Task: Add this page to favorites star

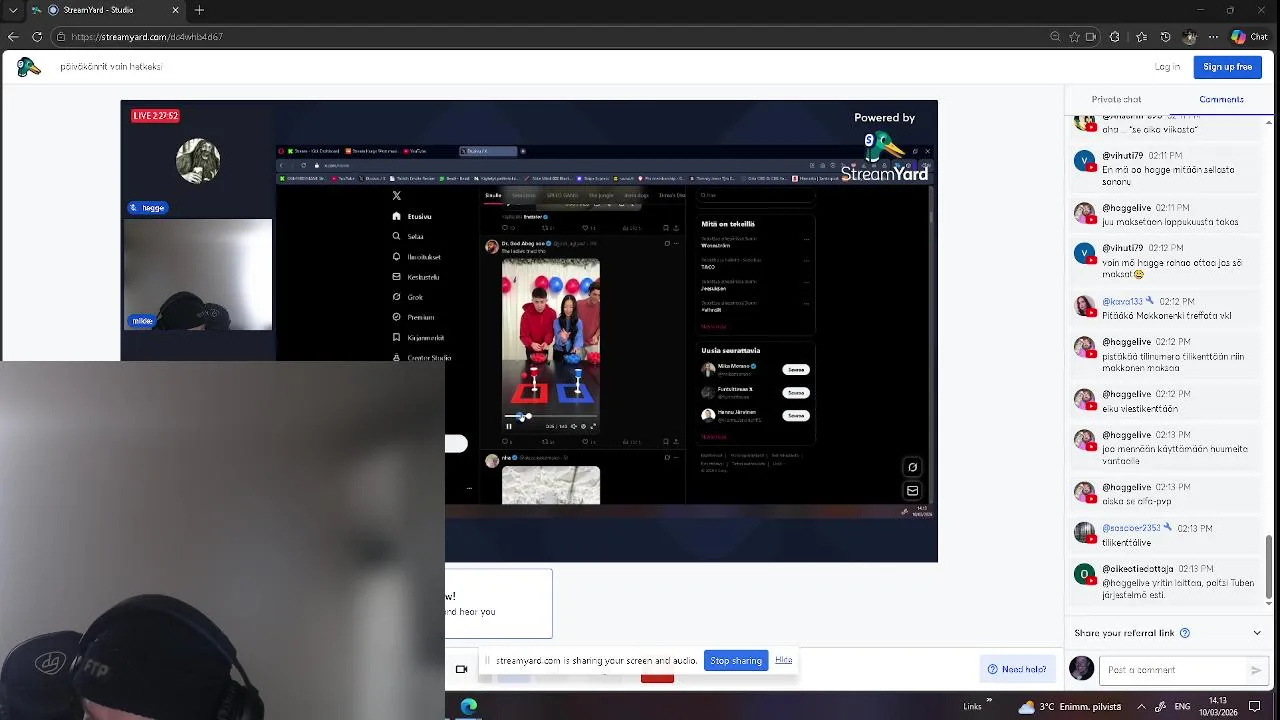Action: click(x=1074, y=37)
